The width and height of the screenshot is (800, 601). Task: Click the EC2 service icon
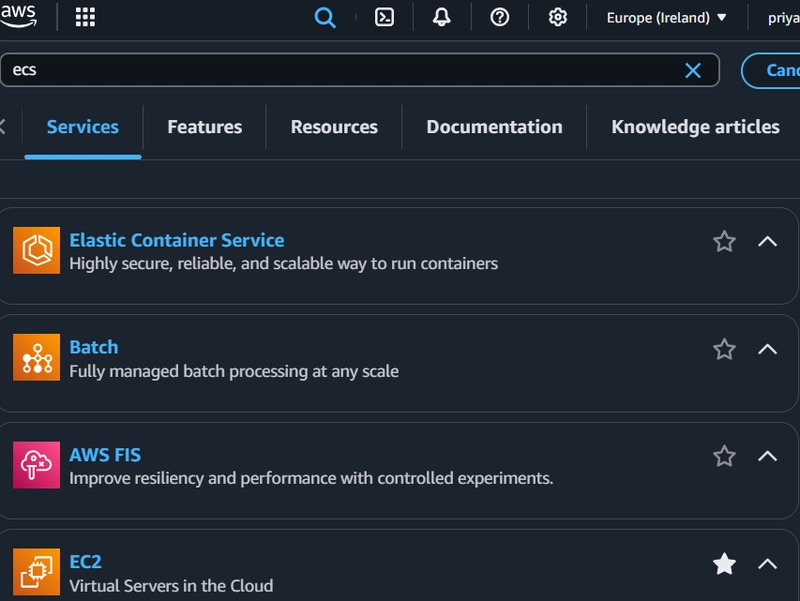(36, 572)
